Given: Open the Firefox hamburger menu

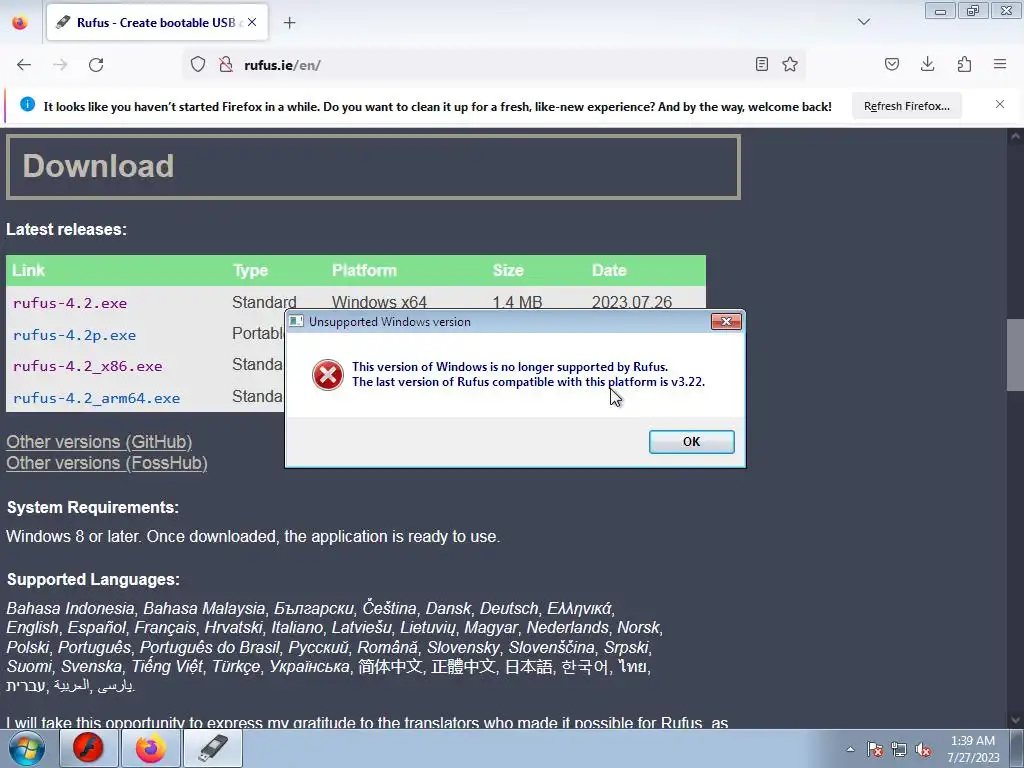Looking at the screenshot, I should point(1000,64).
